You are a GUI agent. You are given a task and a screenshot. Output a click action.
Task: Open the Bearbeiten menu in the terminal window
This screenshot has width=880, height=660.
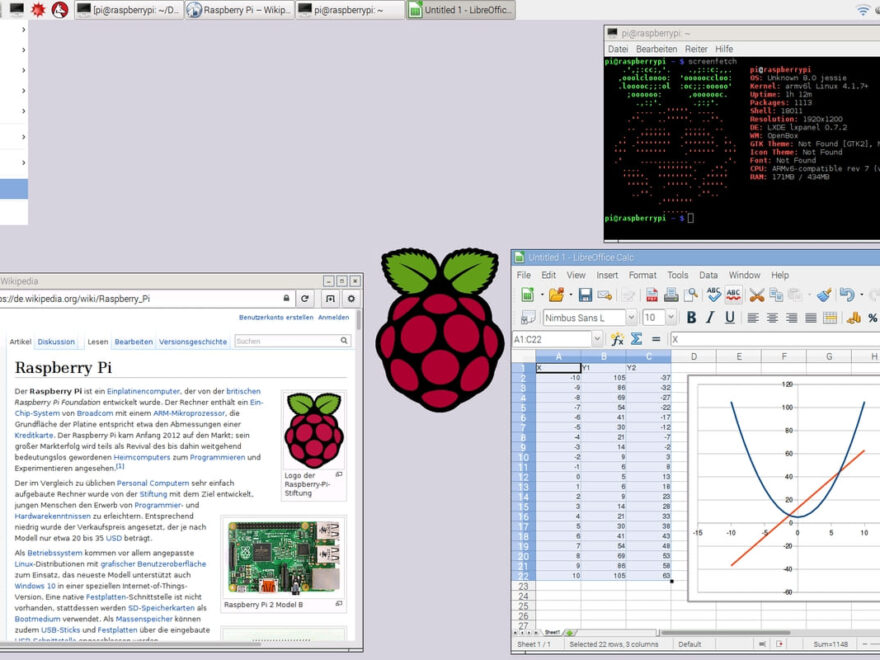point(656,49)
